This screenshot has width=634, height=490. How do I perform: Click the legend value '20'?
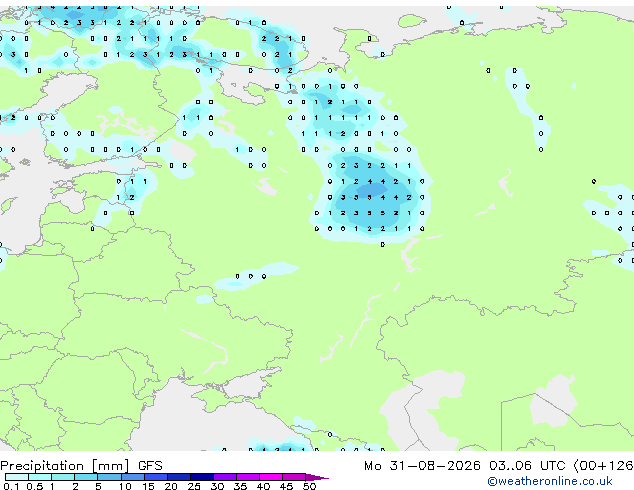[x=171, y=486]
